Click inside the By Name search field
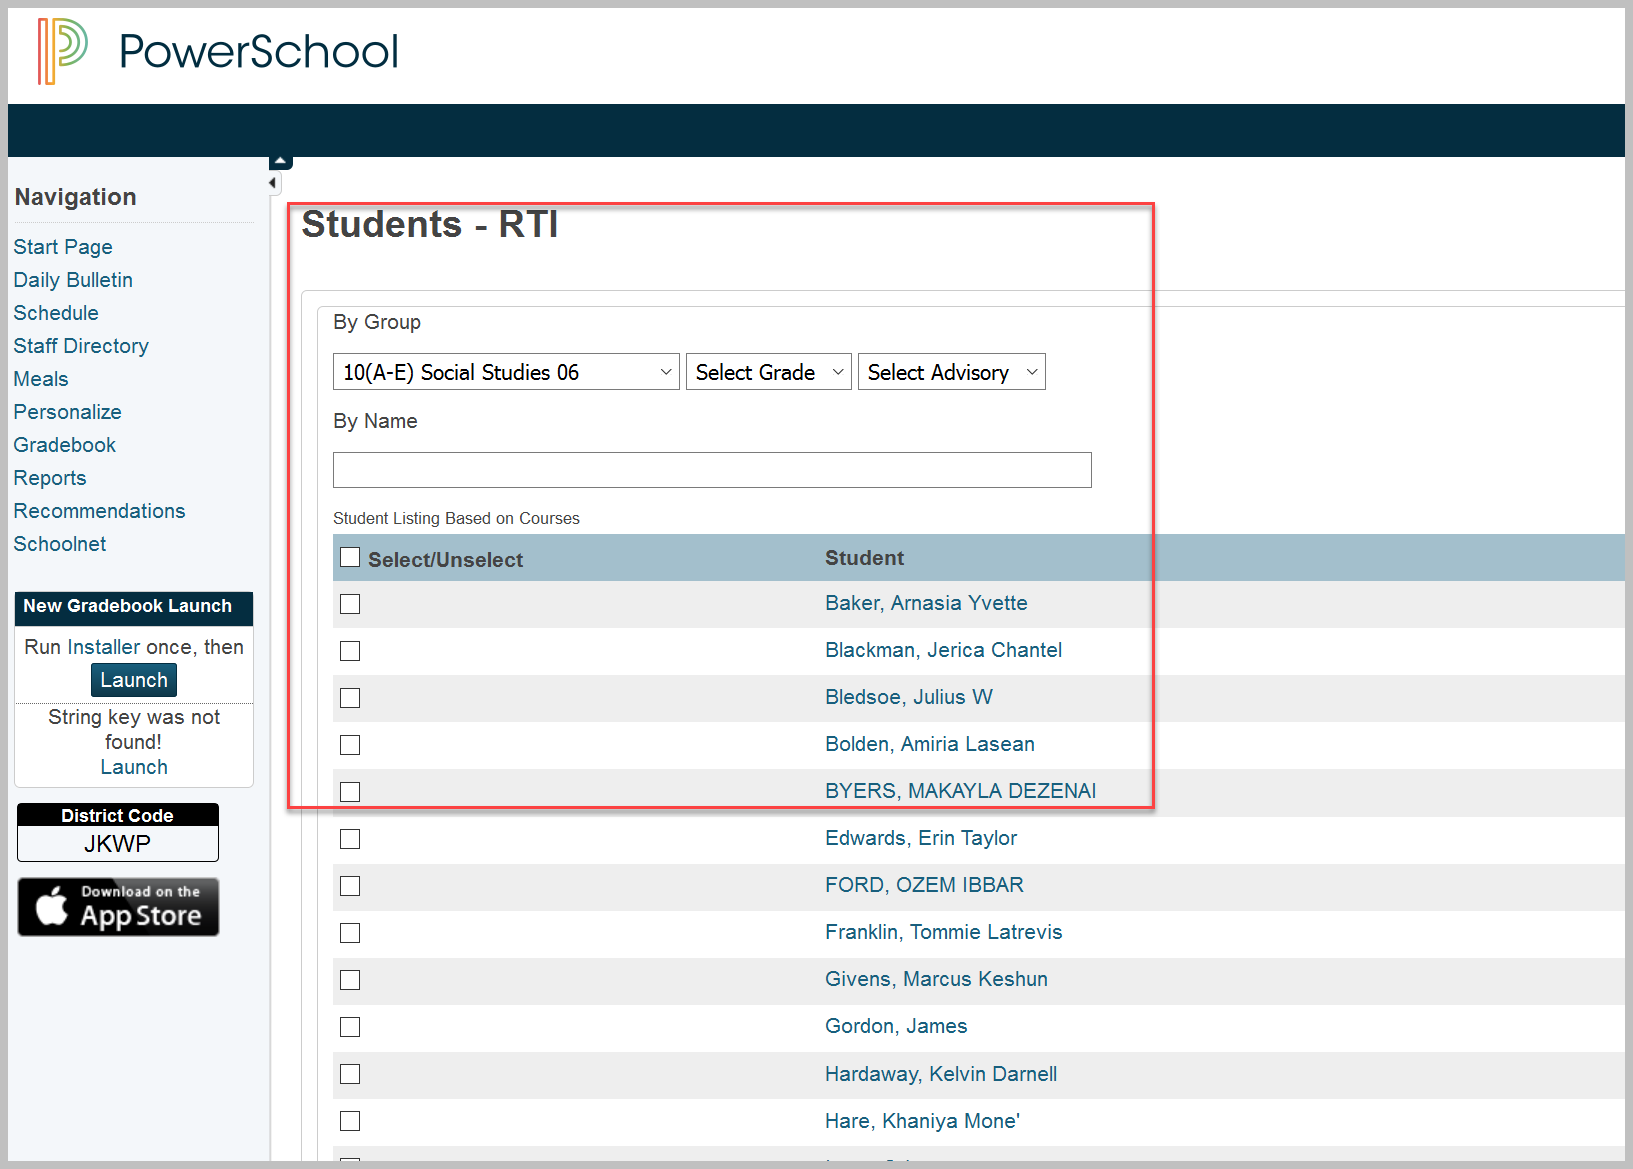Screen dimensions: 1633x1169 coord(711,469)
